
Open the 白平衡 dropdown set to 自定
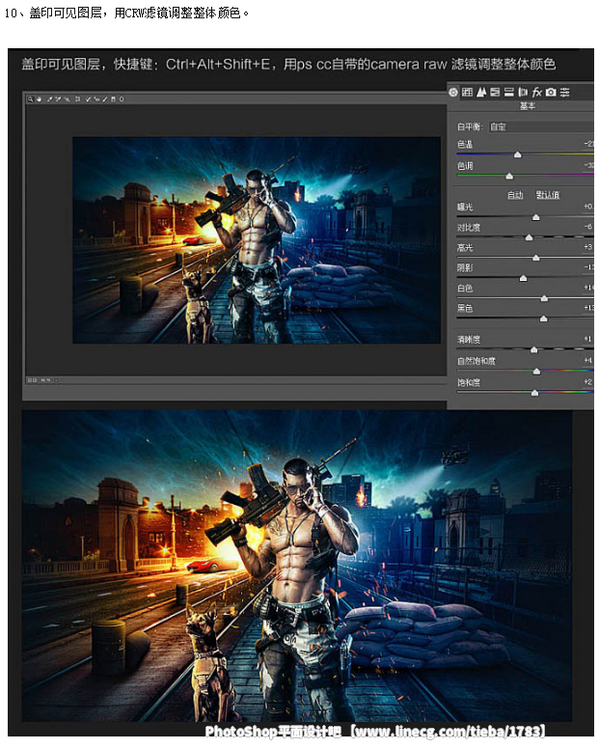[x=541, y=127]
